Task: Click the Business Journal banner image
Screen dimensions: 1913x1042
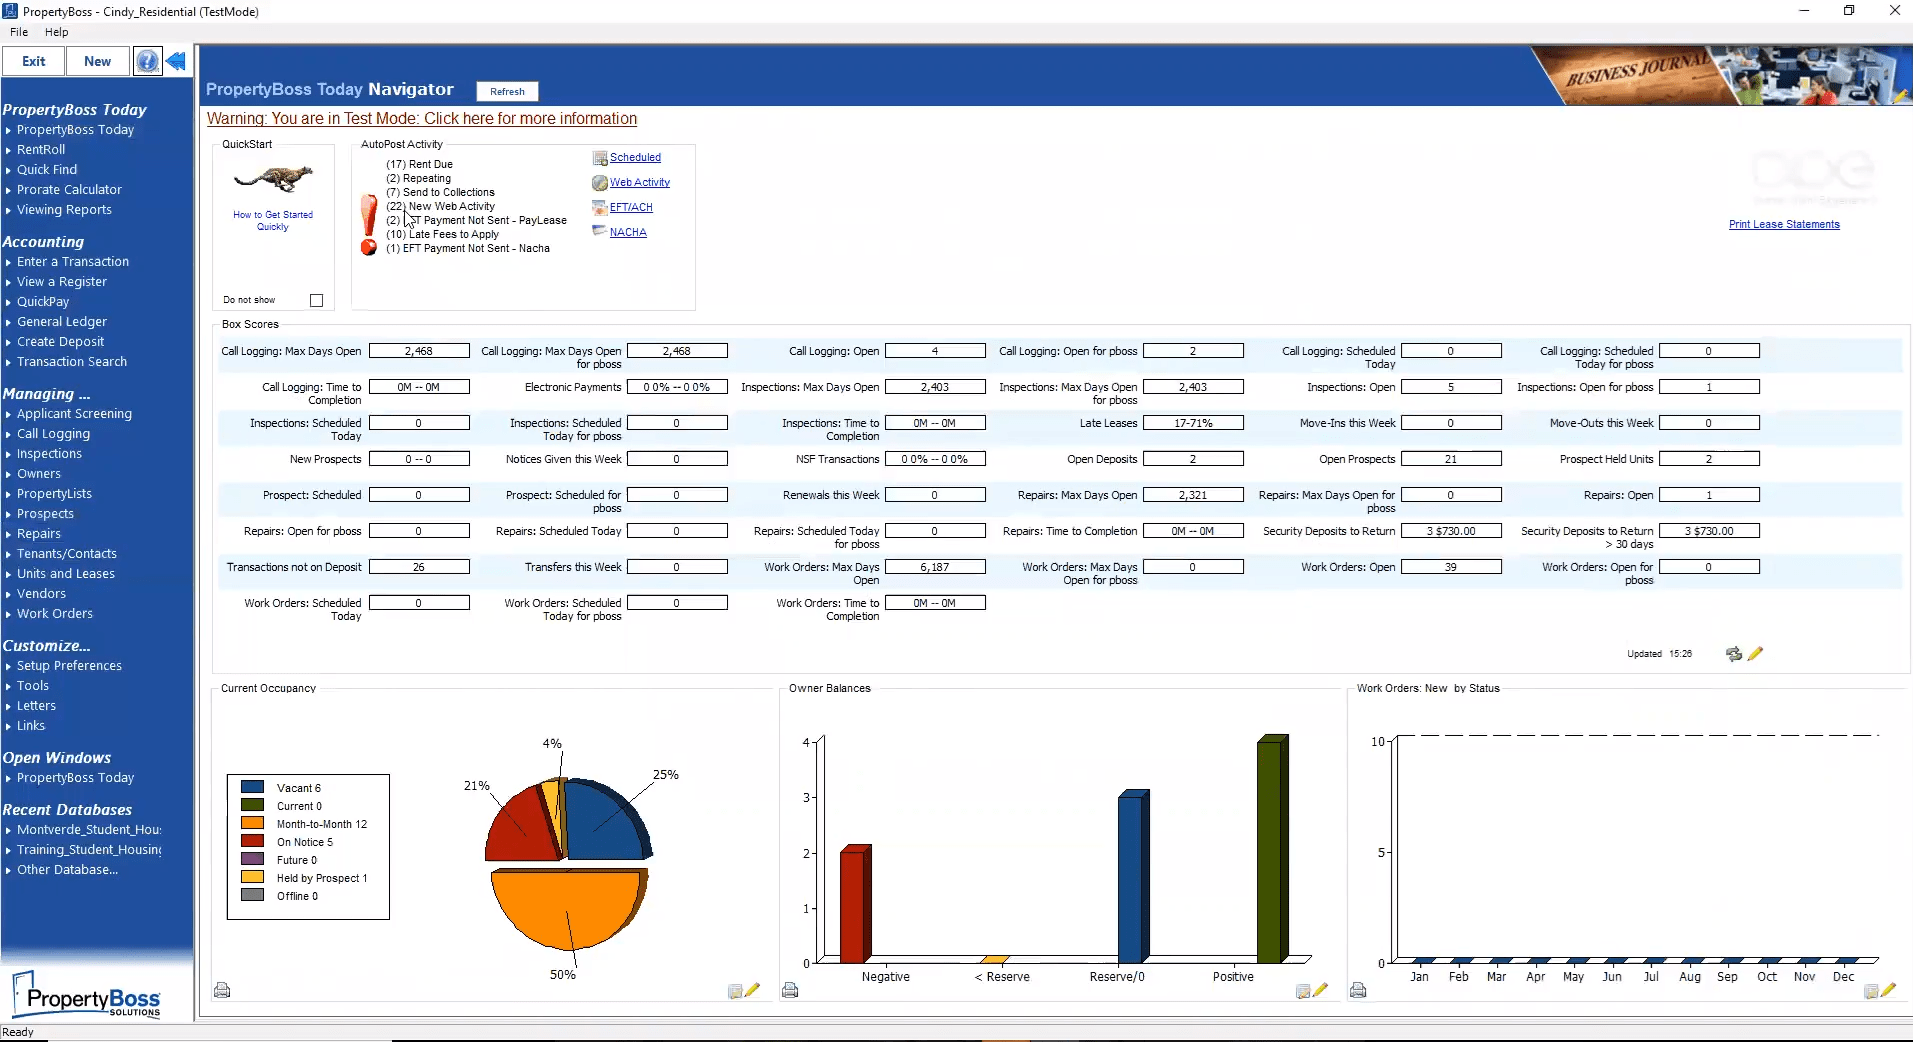Action: pyautogui.click(x=1720, y=76)
